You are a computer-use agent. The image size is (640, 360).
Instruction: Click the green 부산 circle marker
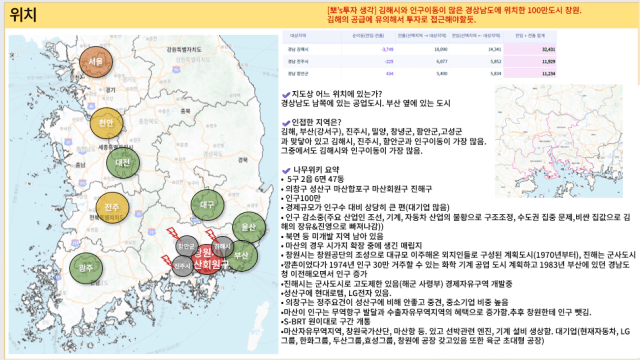tap(242, 256)
